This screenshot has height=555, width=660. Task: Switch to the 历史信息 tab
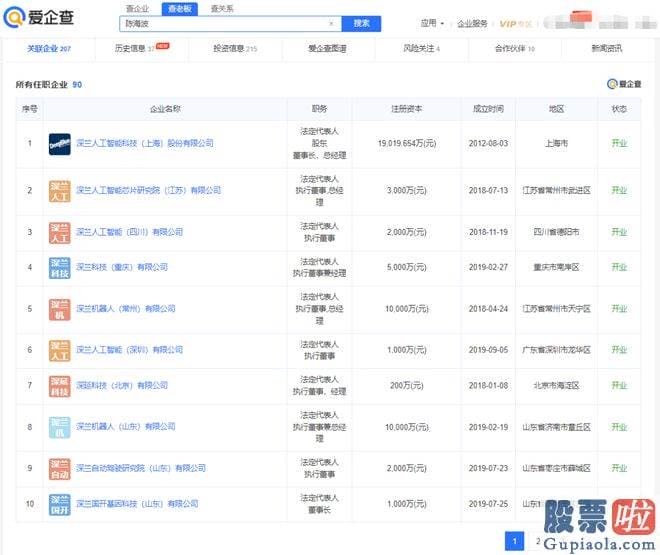click(142, 48)
